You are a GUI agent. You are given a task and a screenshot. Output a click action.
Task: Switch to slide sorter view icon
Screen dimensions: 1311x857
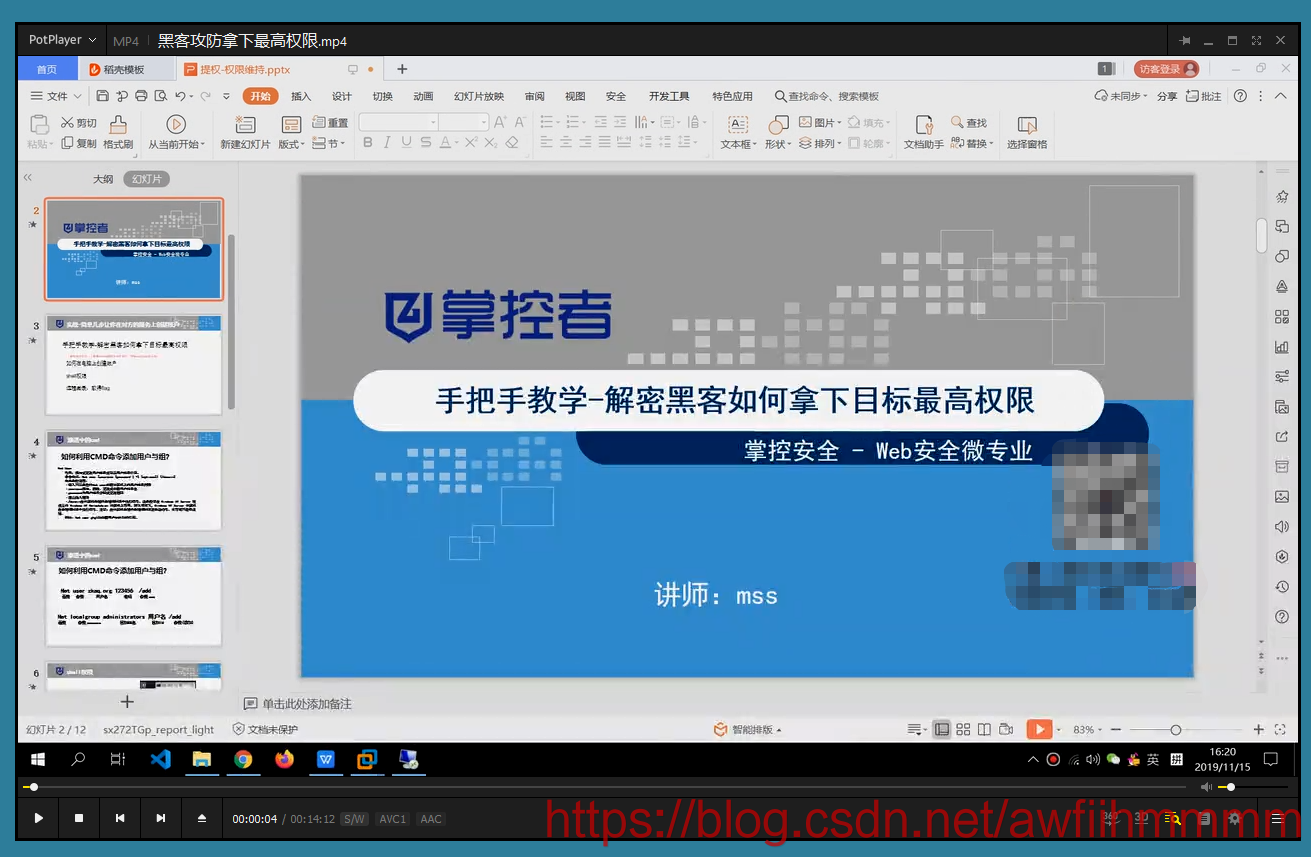963,730
